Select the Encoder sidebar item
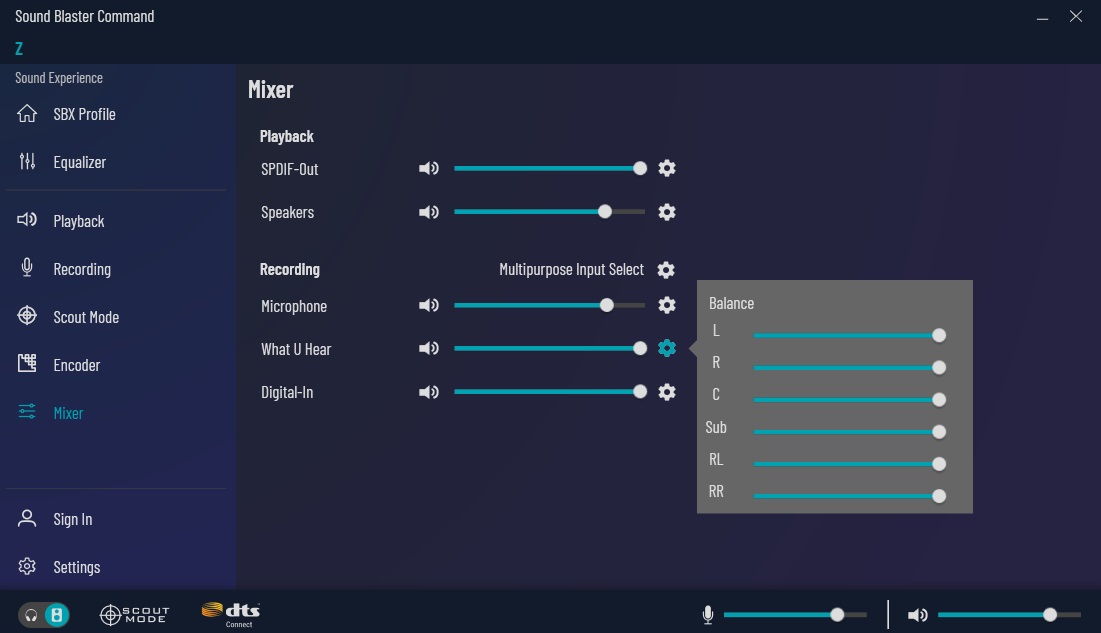Viewport: 1101px width, 633px height. 76,365
